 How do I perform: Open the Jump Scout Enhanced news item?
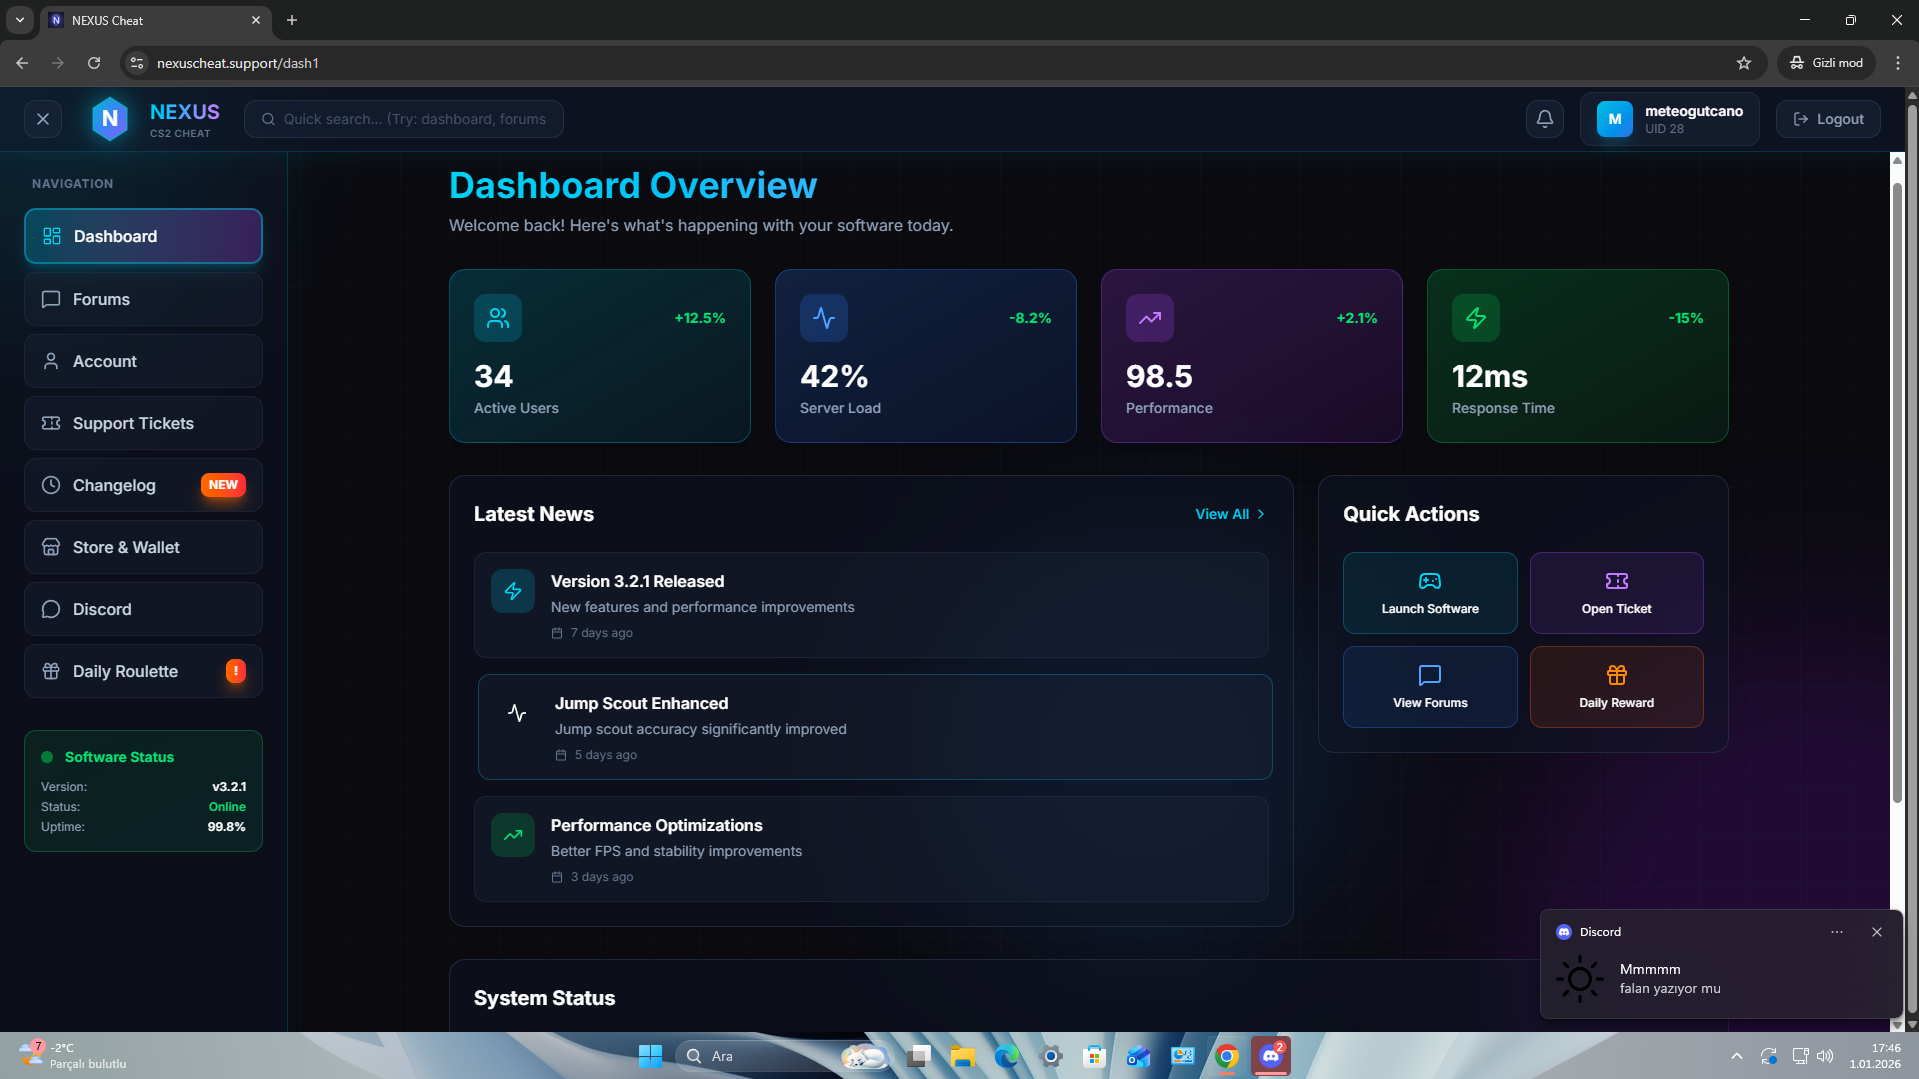pyautogui.click(x=875, y=727)
